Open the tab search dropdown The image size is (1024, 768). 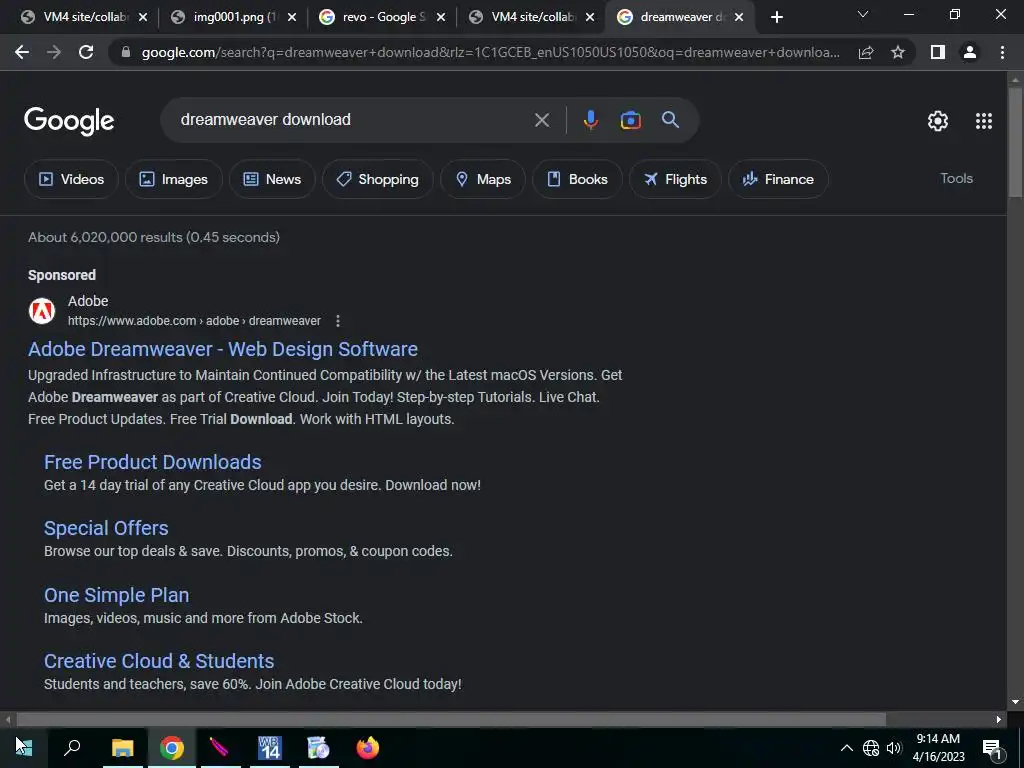click(863, 14)
